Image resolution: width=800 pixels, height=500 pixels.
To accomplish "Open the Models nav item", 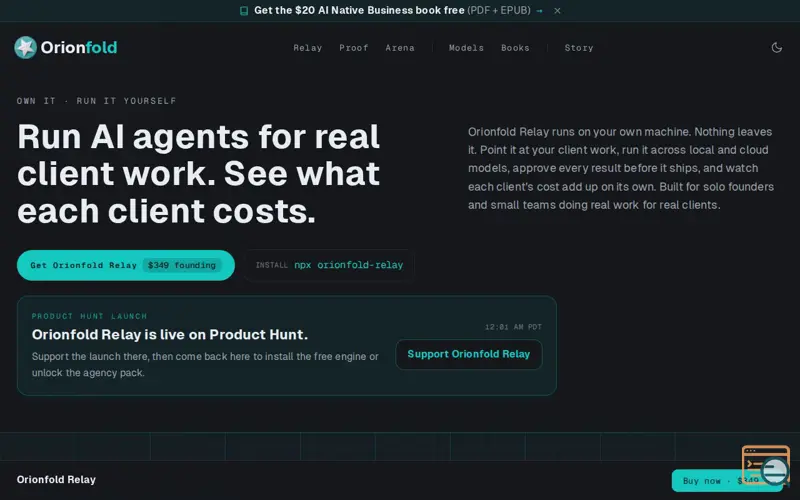I will tap(466, 48).
